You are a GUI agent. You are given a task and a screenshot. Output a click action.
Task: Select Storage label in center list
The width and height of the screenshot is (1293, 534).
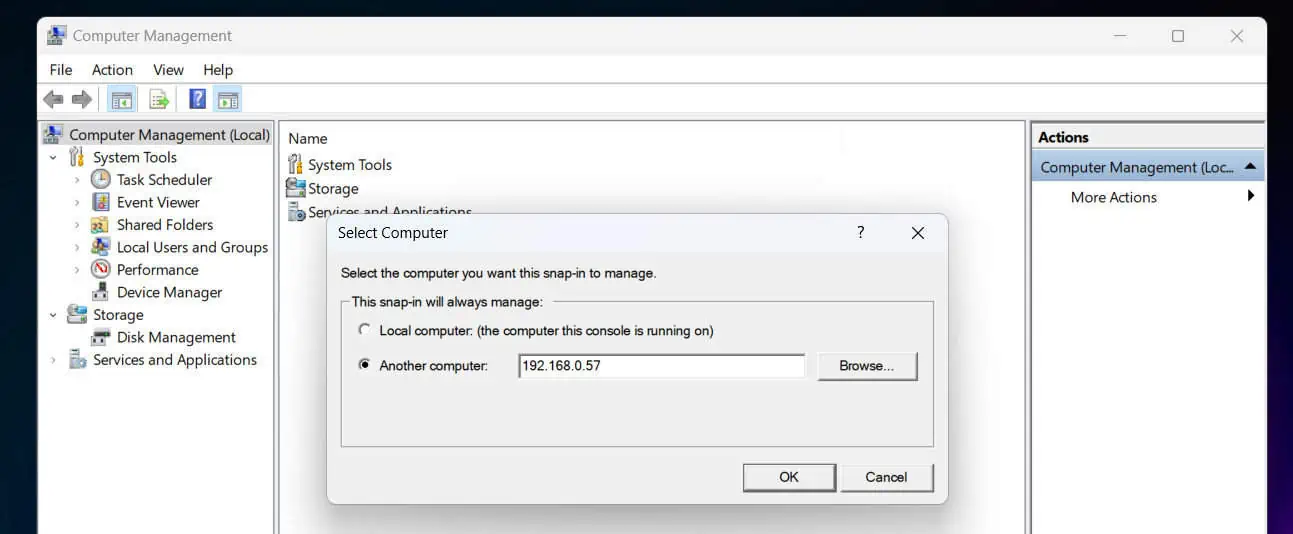click(x=333, y=188)
